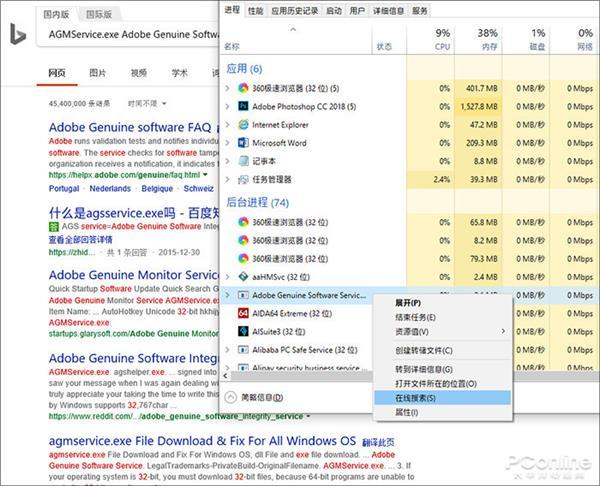Click the Alibaba PC Safe Service icon

click(x=243, y=350)
